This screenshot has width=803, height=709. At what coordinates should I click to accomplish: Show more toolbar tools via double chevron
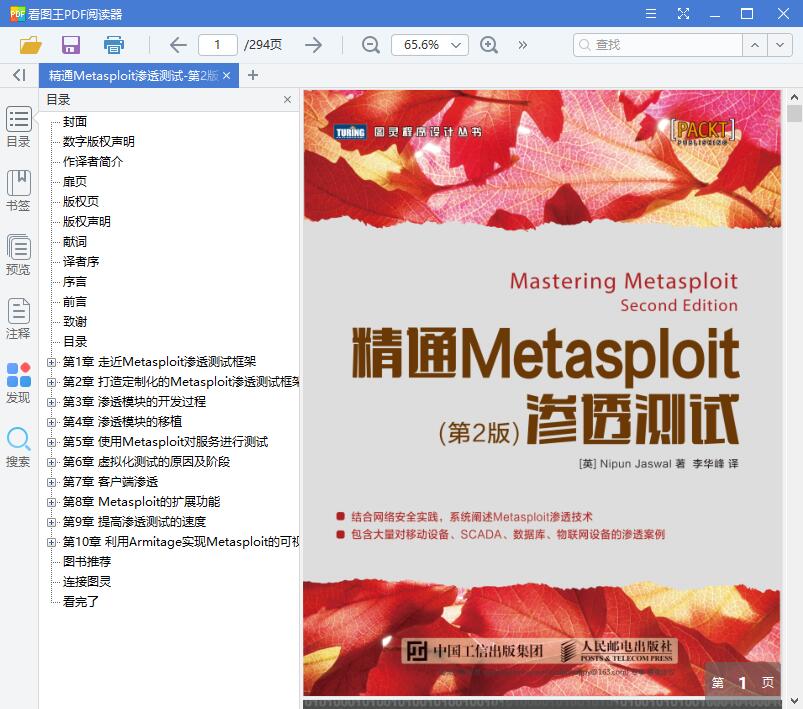pos(522,45)
